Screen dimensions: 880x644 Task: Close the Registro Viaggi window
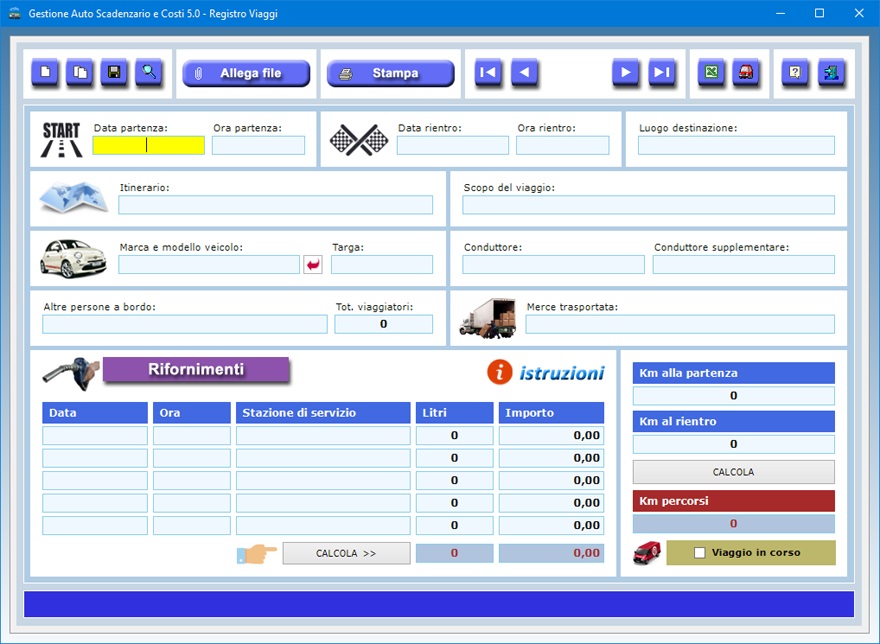859,13
